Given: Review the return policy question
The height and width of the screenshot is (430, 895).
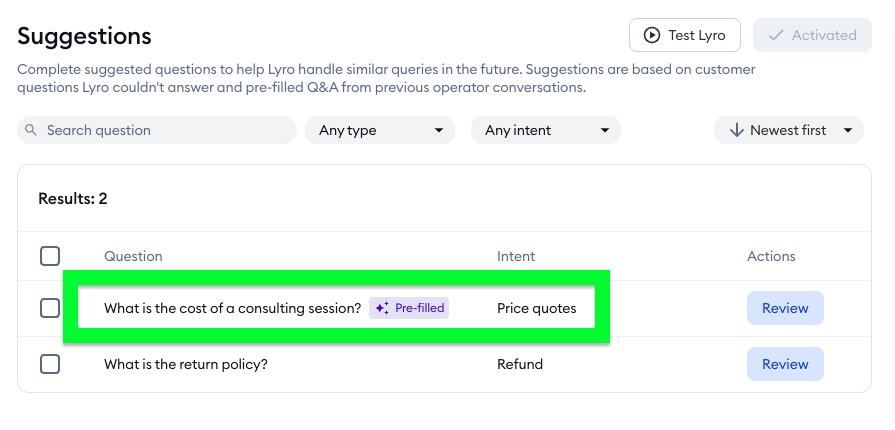Looking at the screenshot, I should (x=785, y=364).
